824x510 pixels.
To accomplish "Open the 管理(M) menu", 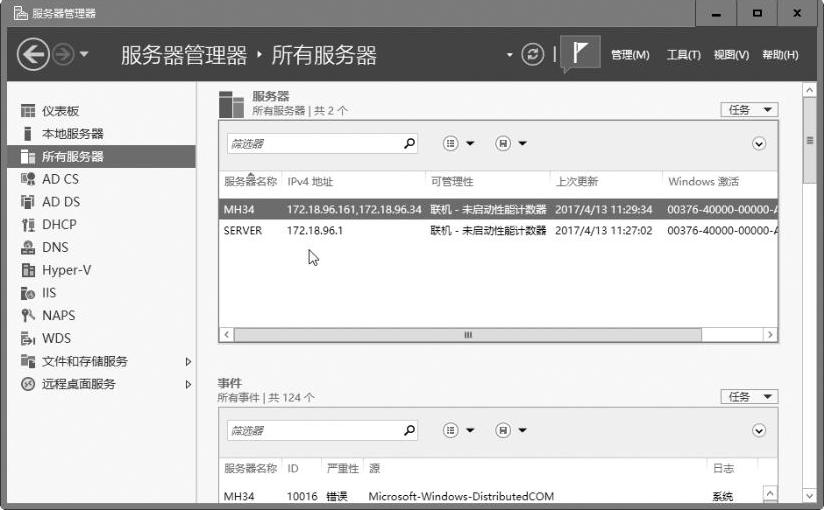I will 630,55.
